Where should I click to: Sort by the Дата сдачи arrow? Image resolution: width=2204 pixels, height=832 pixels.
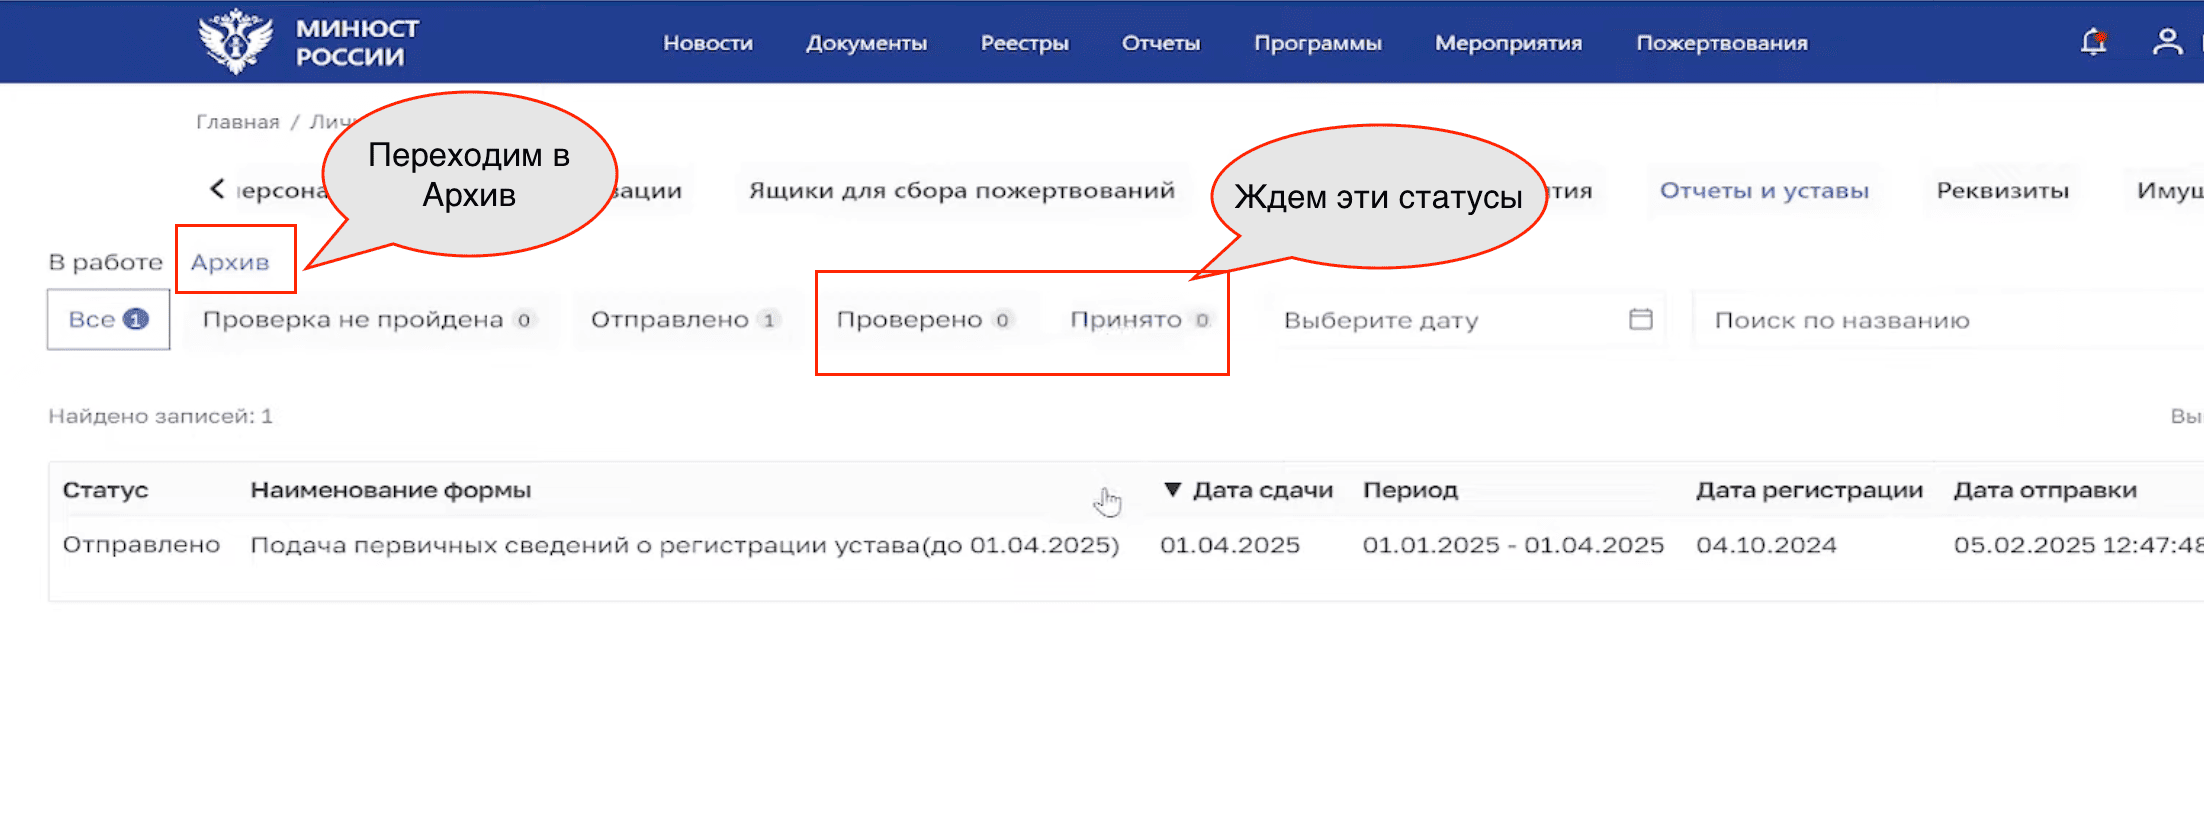1173,490
